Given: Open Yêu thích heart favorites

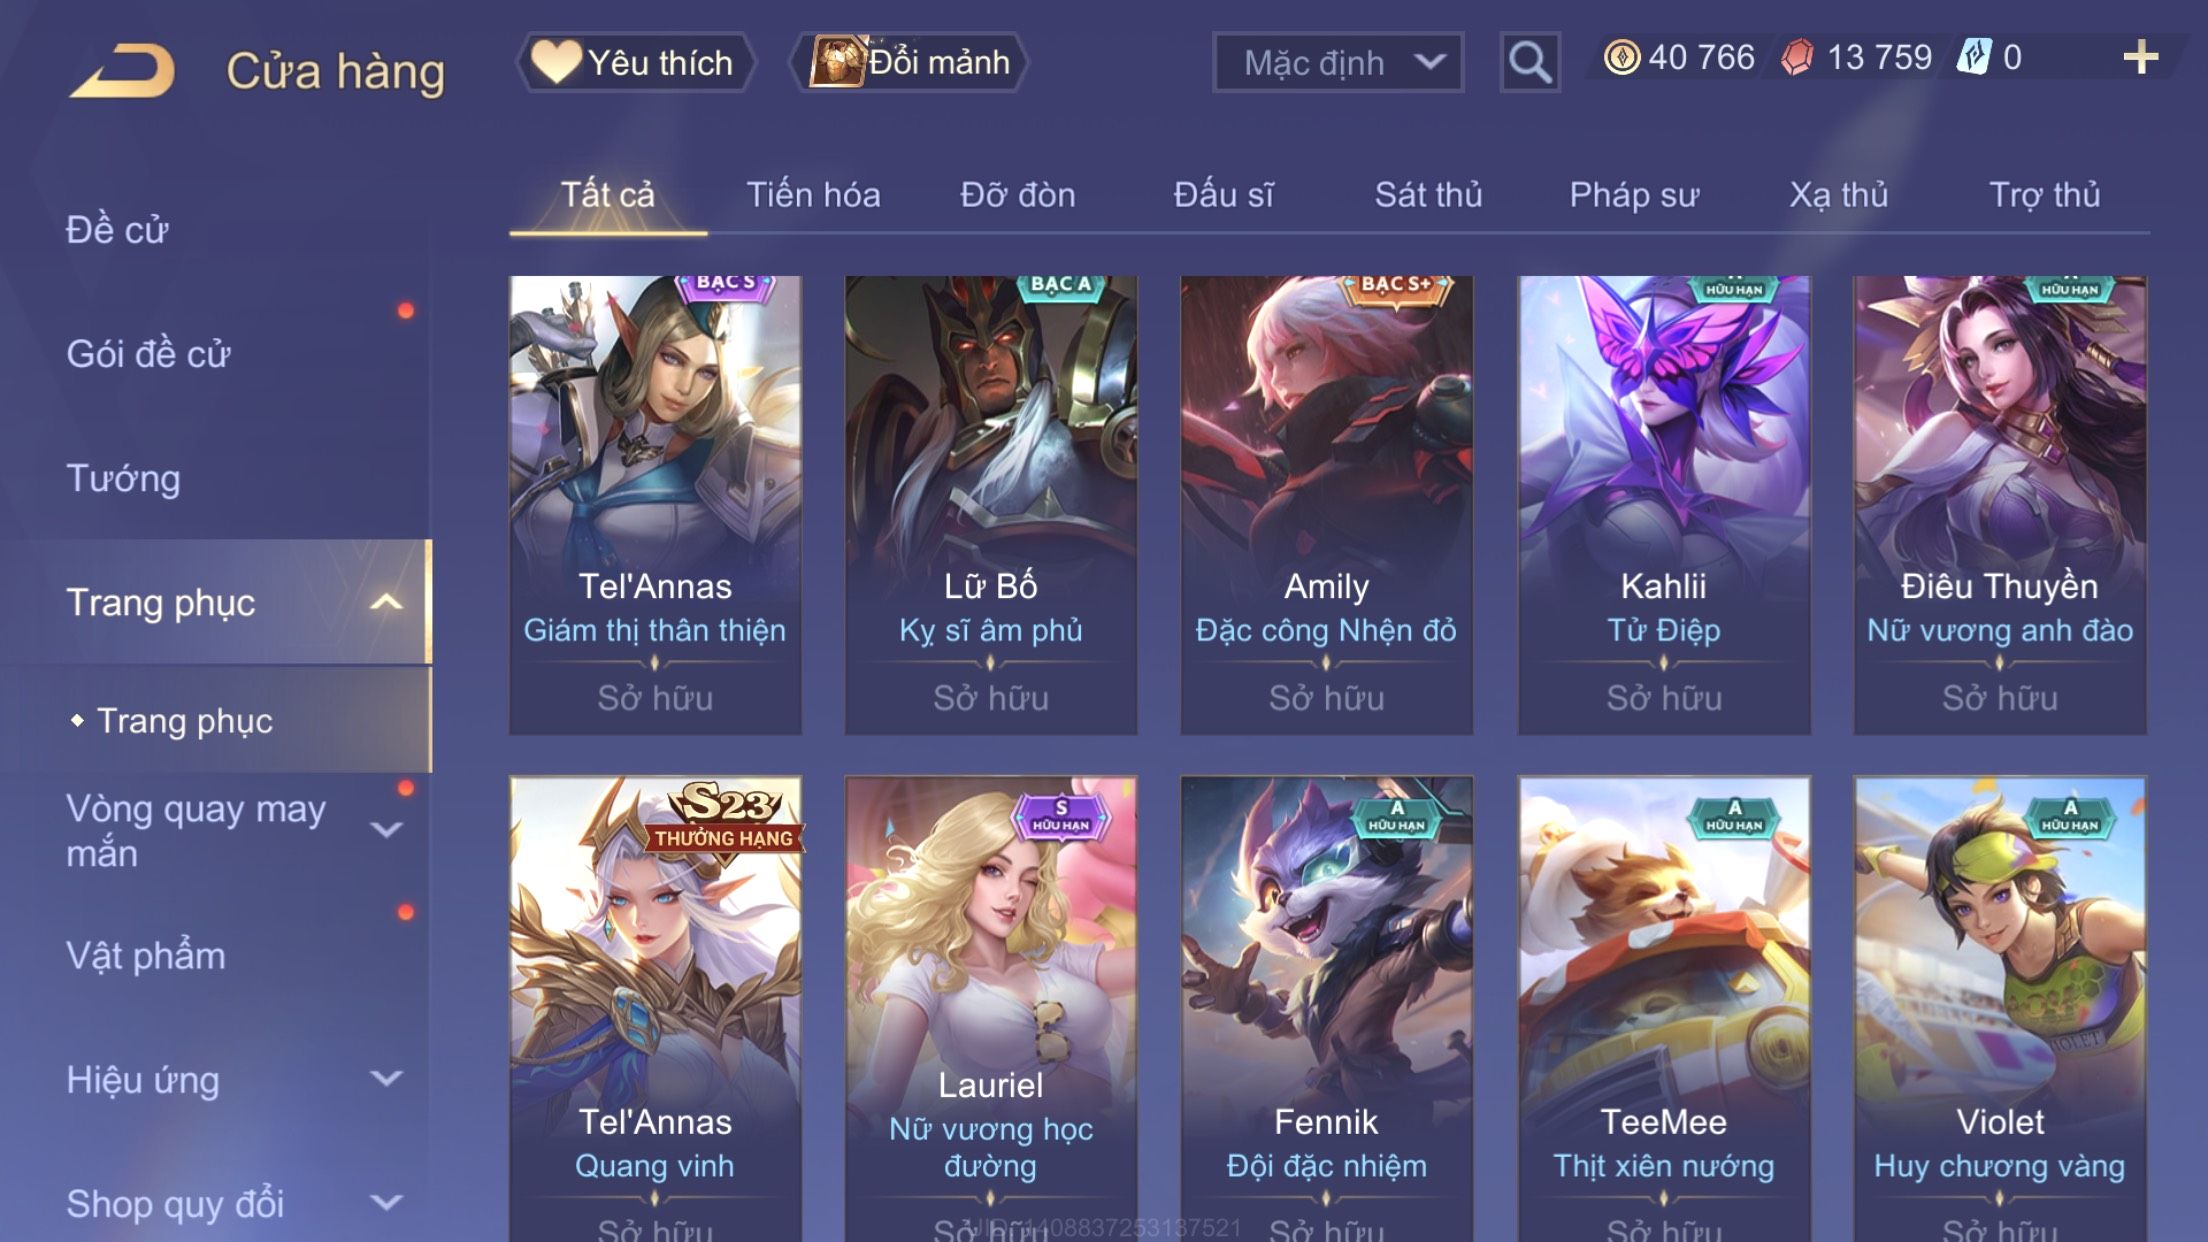Looking at the screenshot, I should [635, 62].
